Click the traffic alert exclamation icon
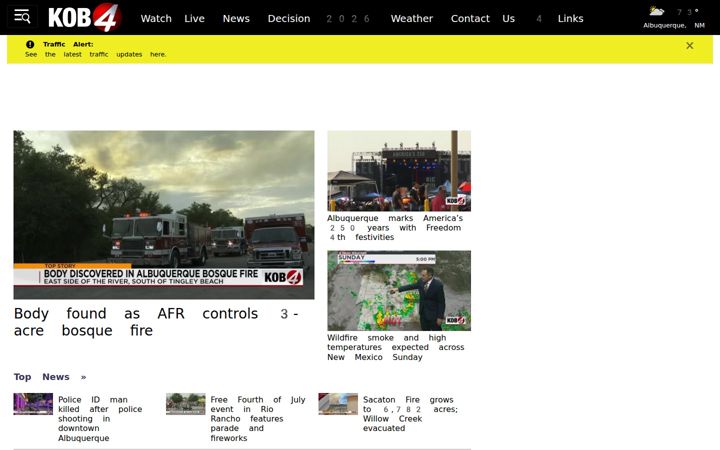This screenshot has height=450, width=720. coord(30,45)
